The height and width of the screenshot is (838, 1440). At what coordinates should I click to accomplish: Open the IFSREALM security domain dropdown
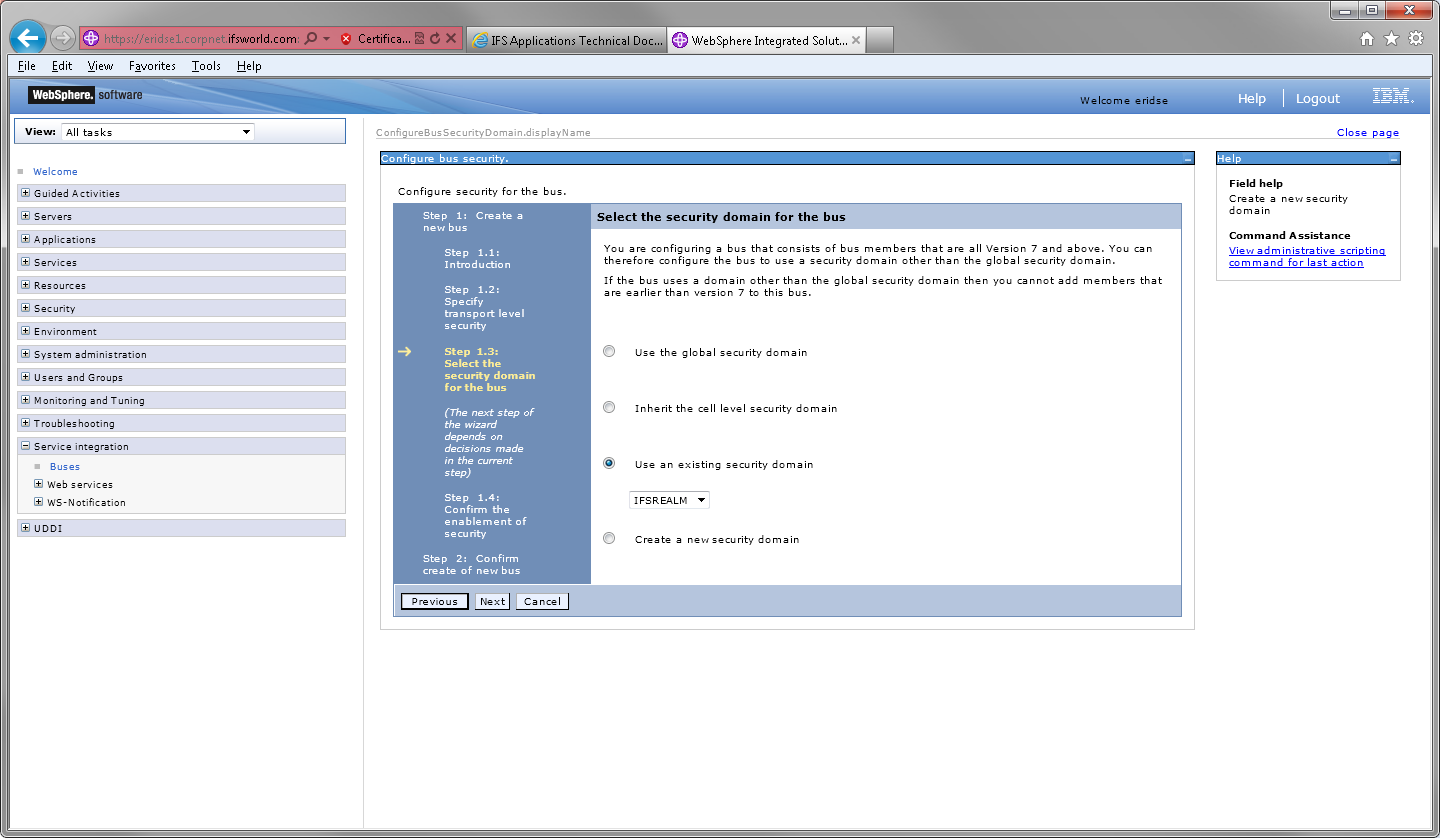[669, 500]
